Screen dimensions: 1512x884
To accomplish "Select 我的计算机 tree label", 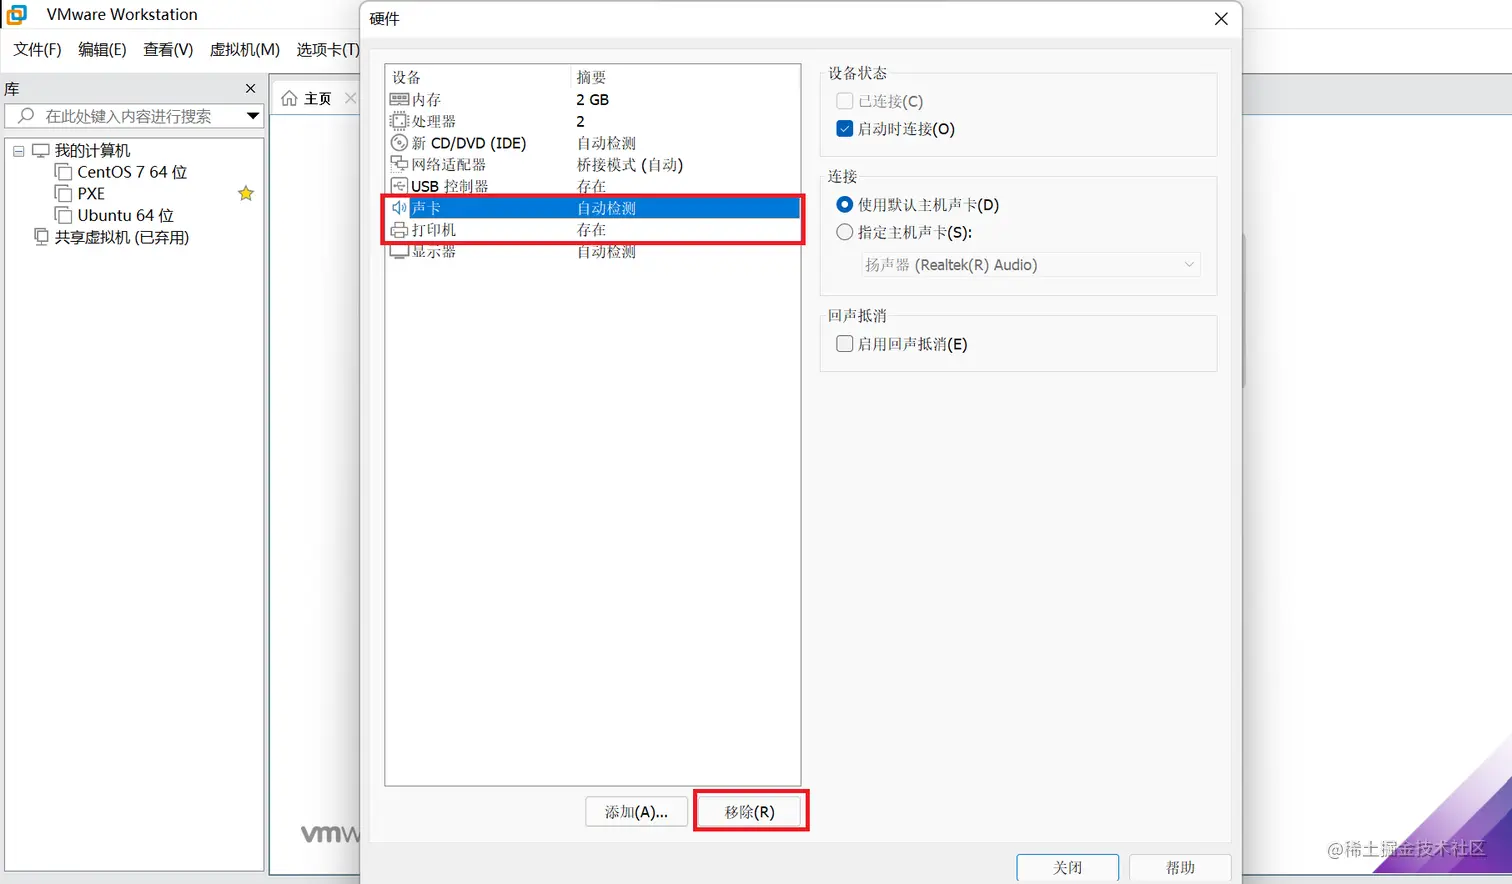I will (92, 150).
